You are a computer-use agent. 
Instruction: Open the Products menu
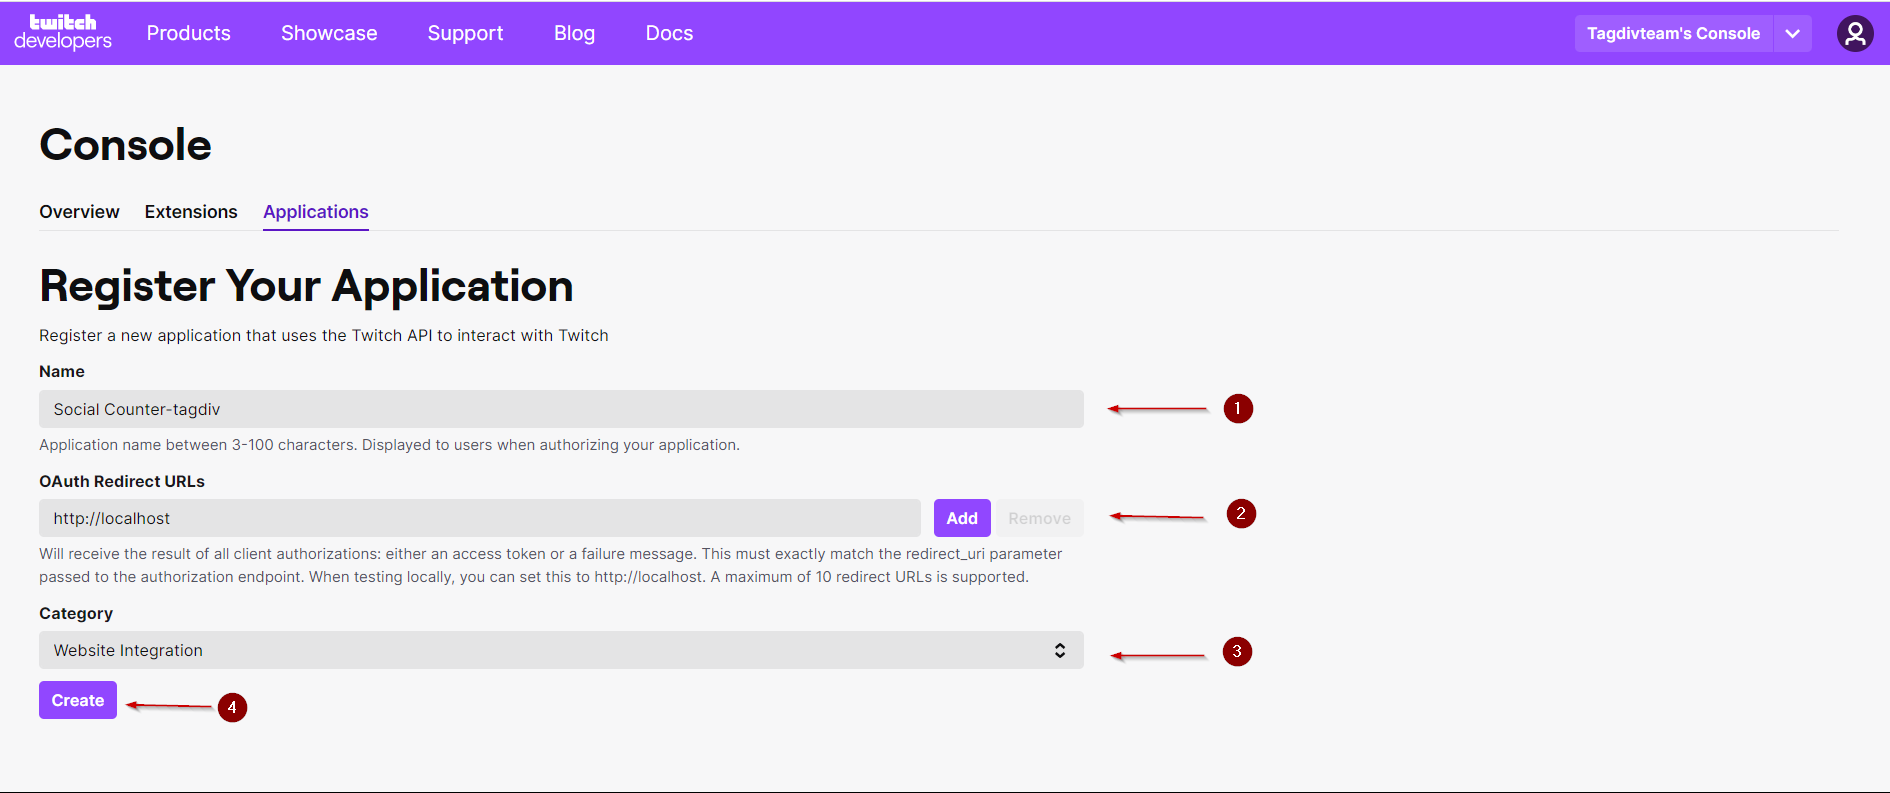tap(189, 33)
